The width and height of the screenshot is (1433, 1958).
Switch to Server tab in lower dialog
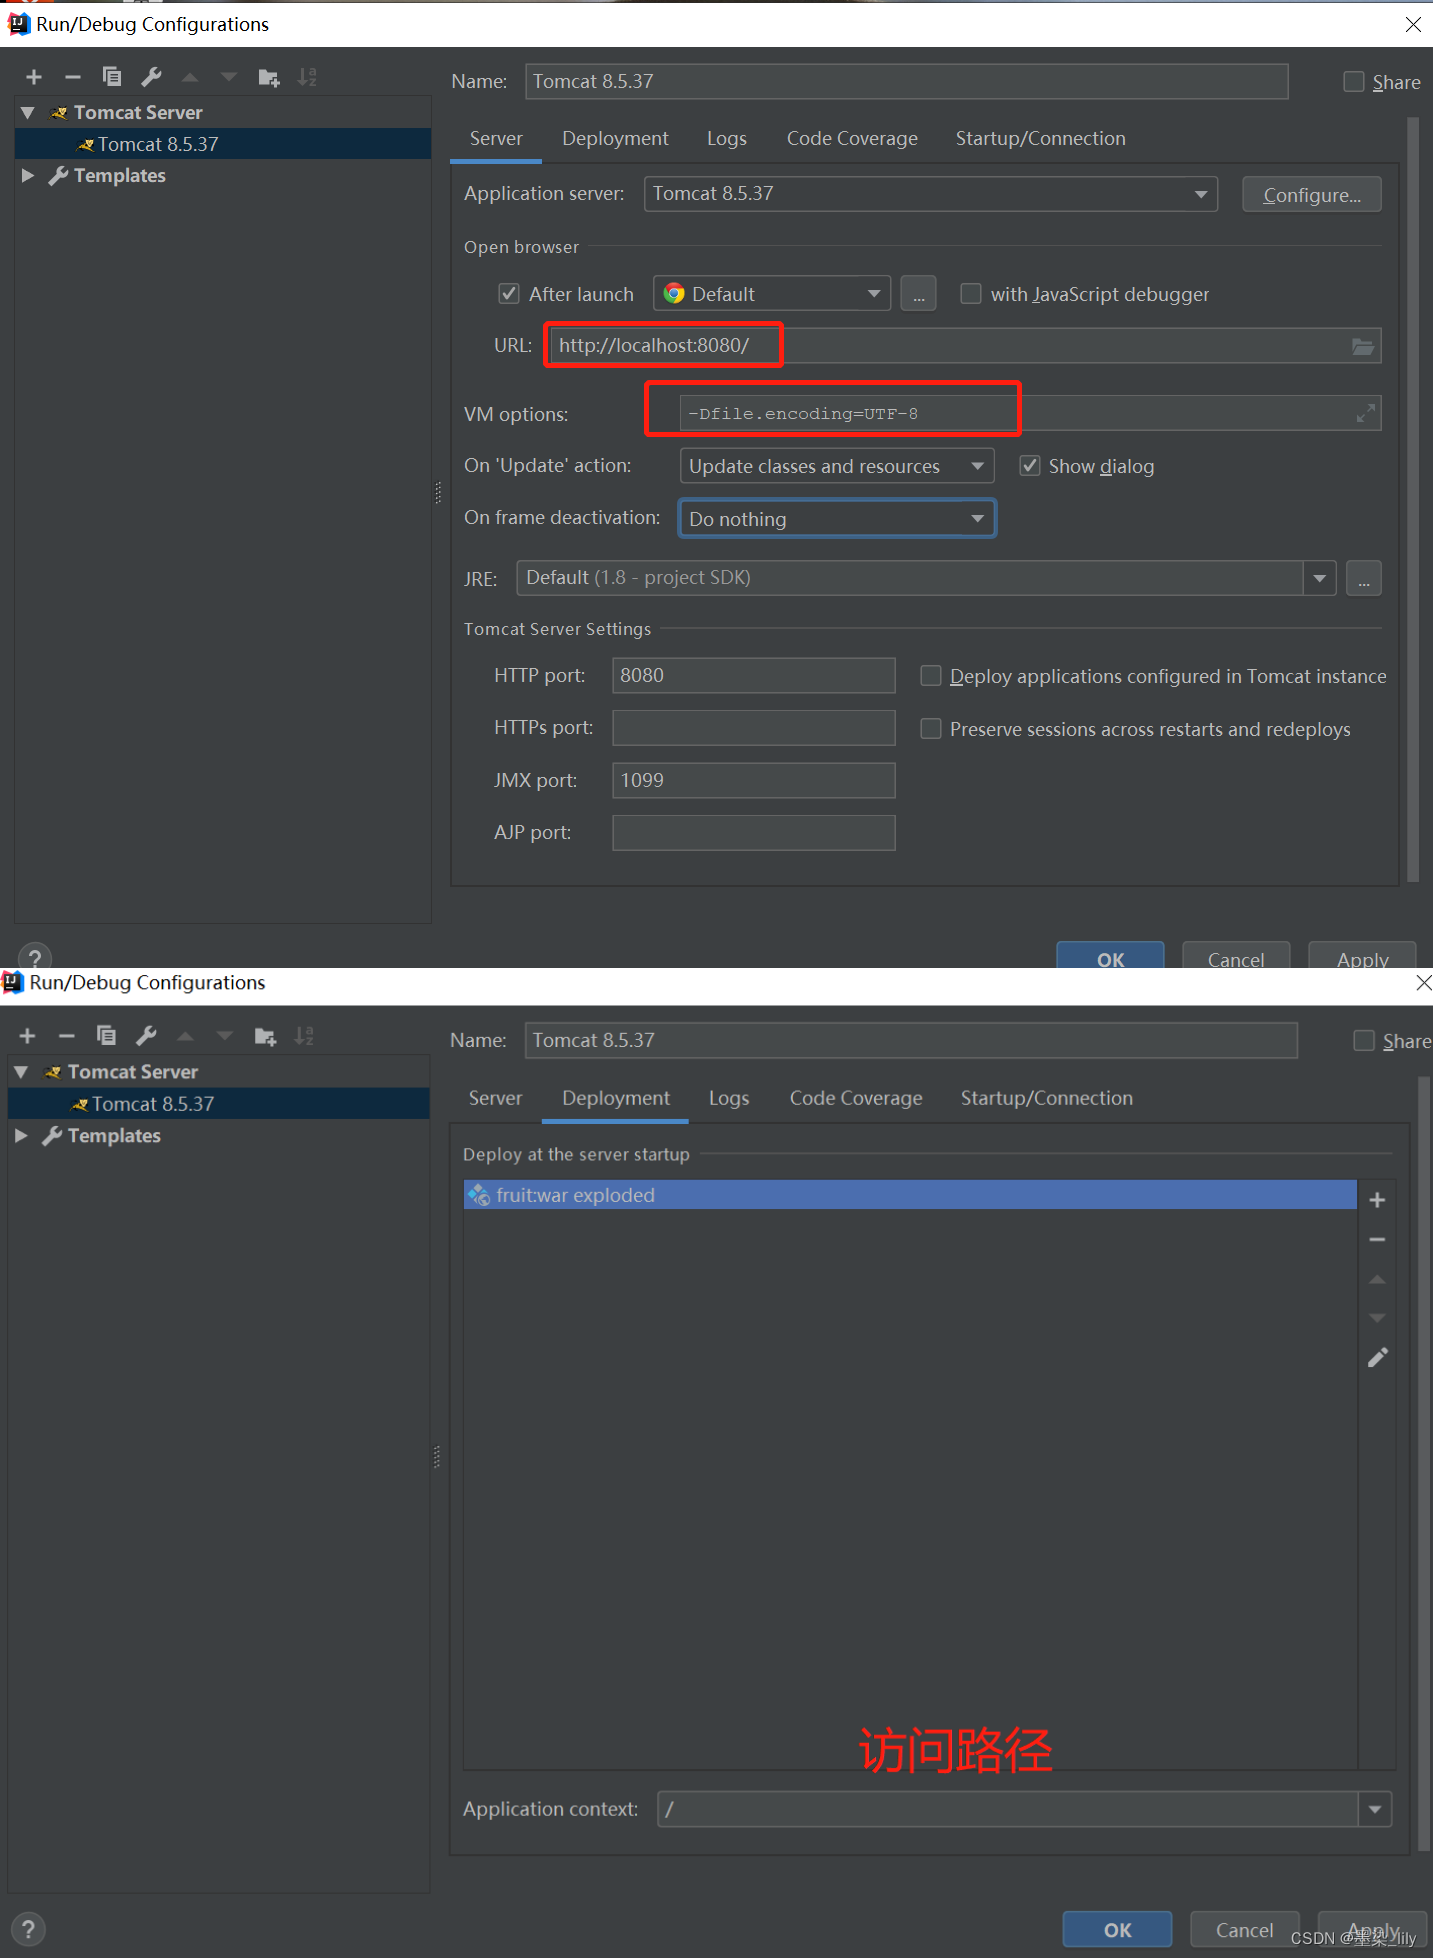click(495, 1098)
